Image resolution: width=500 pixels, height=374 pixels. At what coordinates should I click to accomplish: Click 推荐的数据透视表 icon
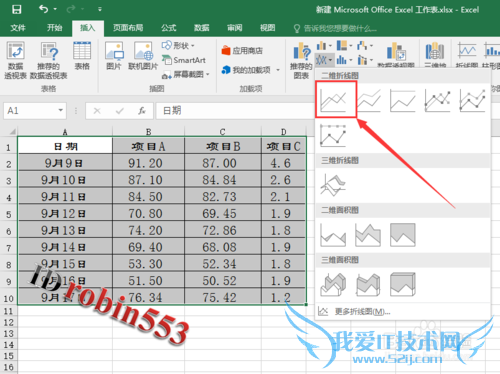coord(49,60)
